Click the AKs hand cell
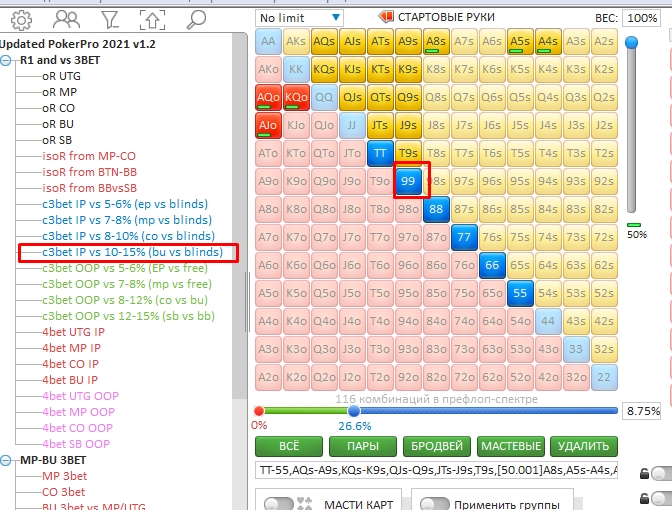This screenshot has height=510, width=672. (296, 42)
